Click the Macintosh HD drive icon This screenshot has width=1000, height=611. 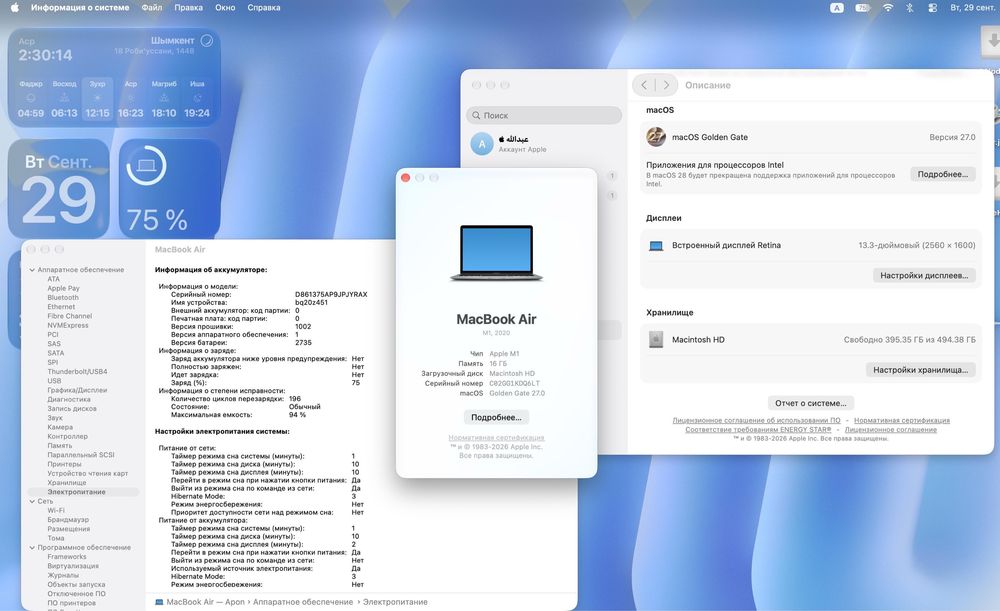pyautogui.click(x=656, y=340)
